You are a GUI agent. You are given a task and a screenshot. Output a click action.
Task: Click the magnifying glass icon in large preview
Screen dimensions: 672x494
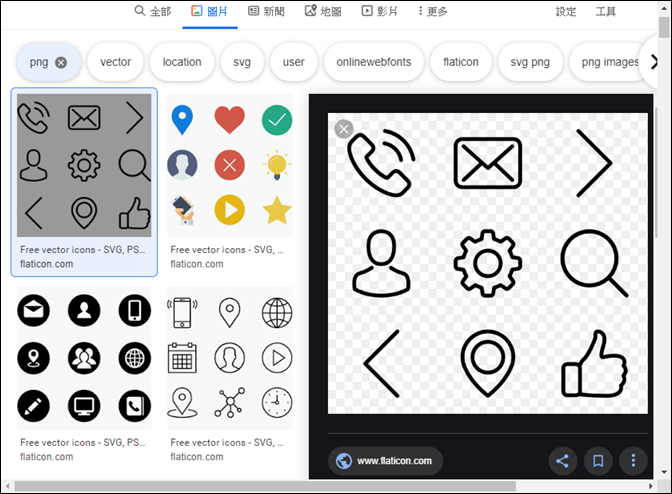[x=594, y=263]
